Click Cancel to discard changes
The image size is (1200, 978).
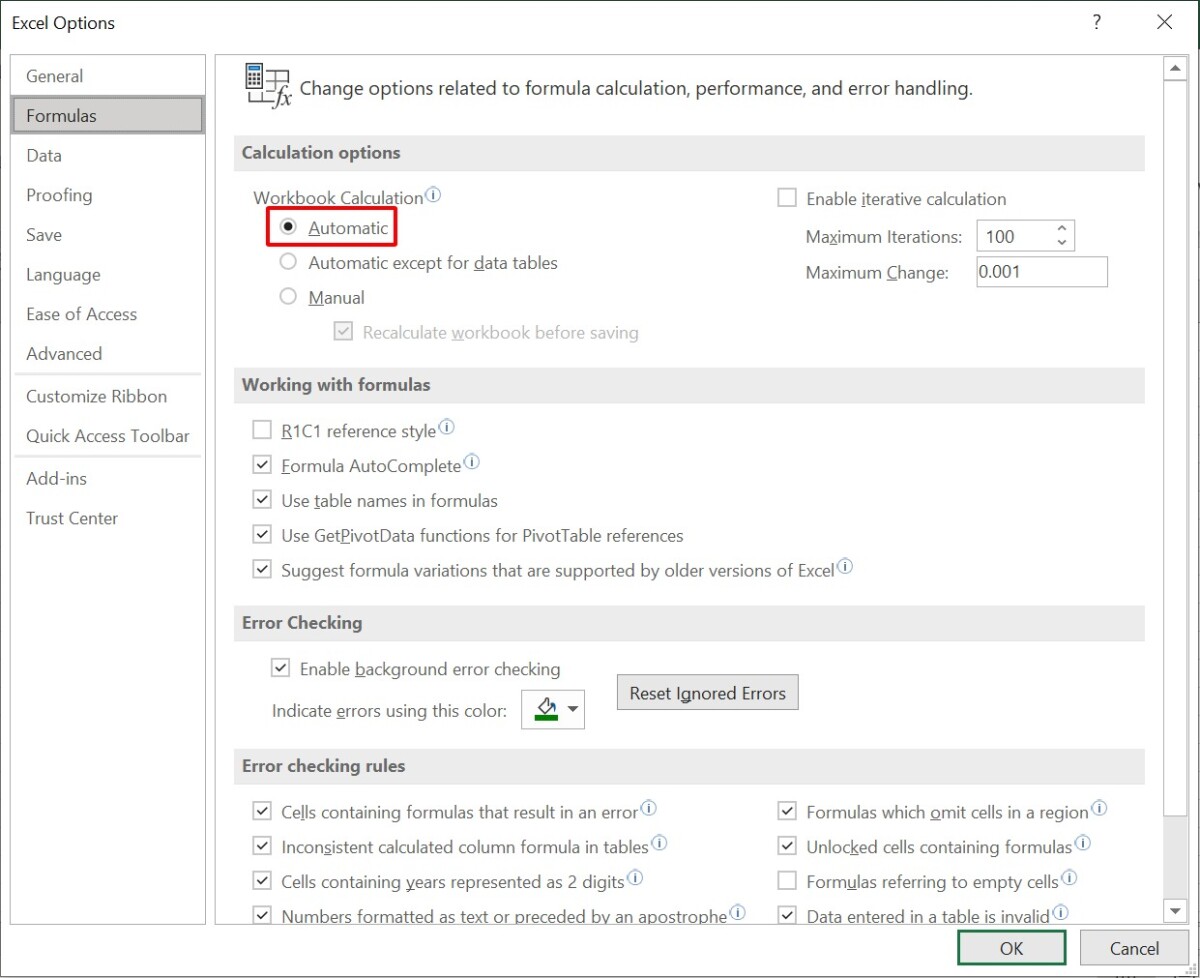click(1134, 948)
